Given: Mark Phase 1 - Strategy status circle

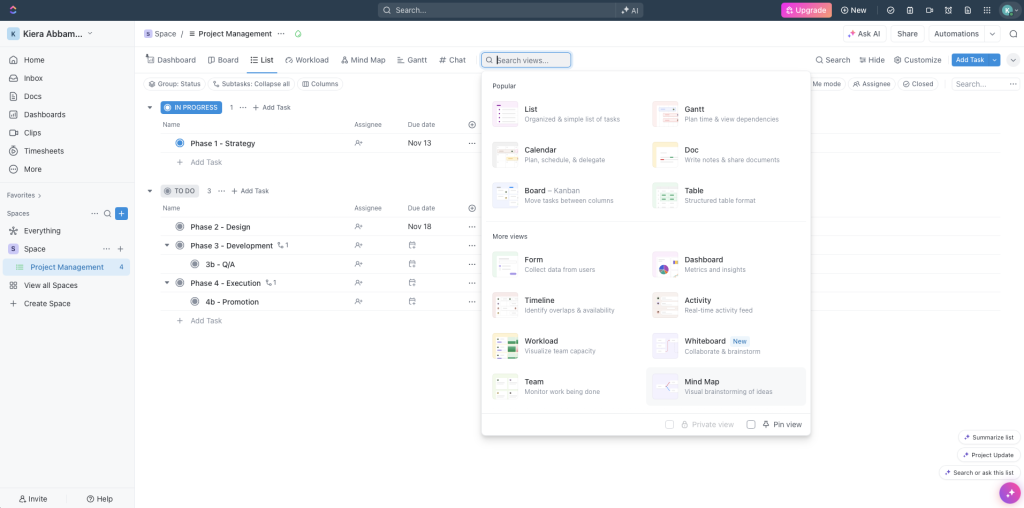Looking at the screenshot, I should tap(180, 143).
